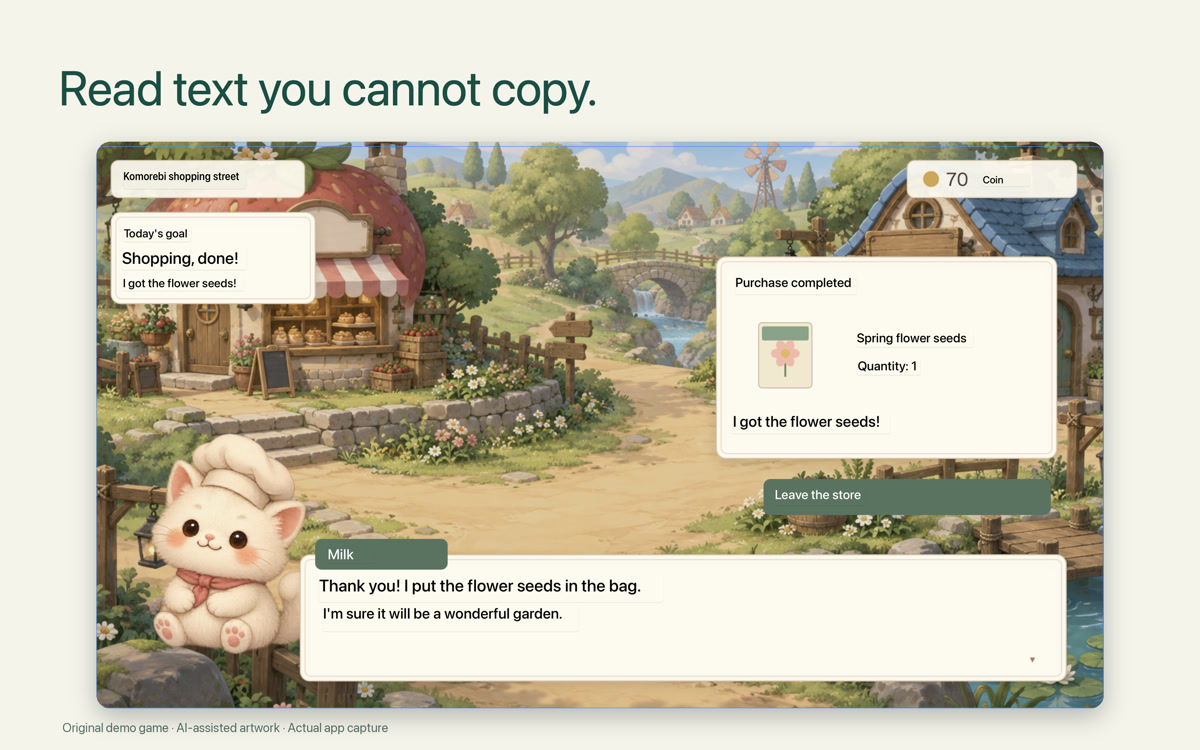The image size is (1200, 750).
Task: Click the Milk cat chef character
Action: pyautogui.click(x=227, y=545)
